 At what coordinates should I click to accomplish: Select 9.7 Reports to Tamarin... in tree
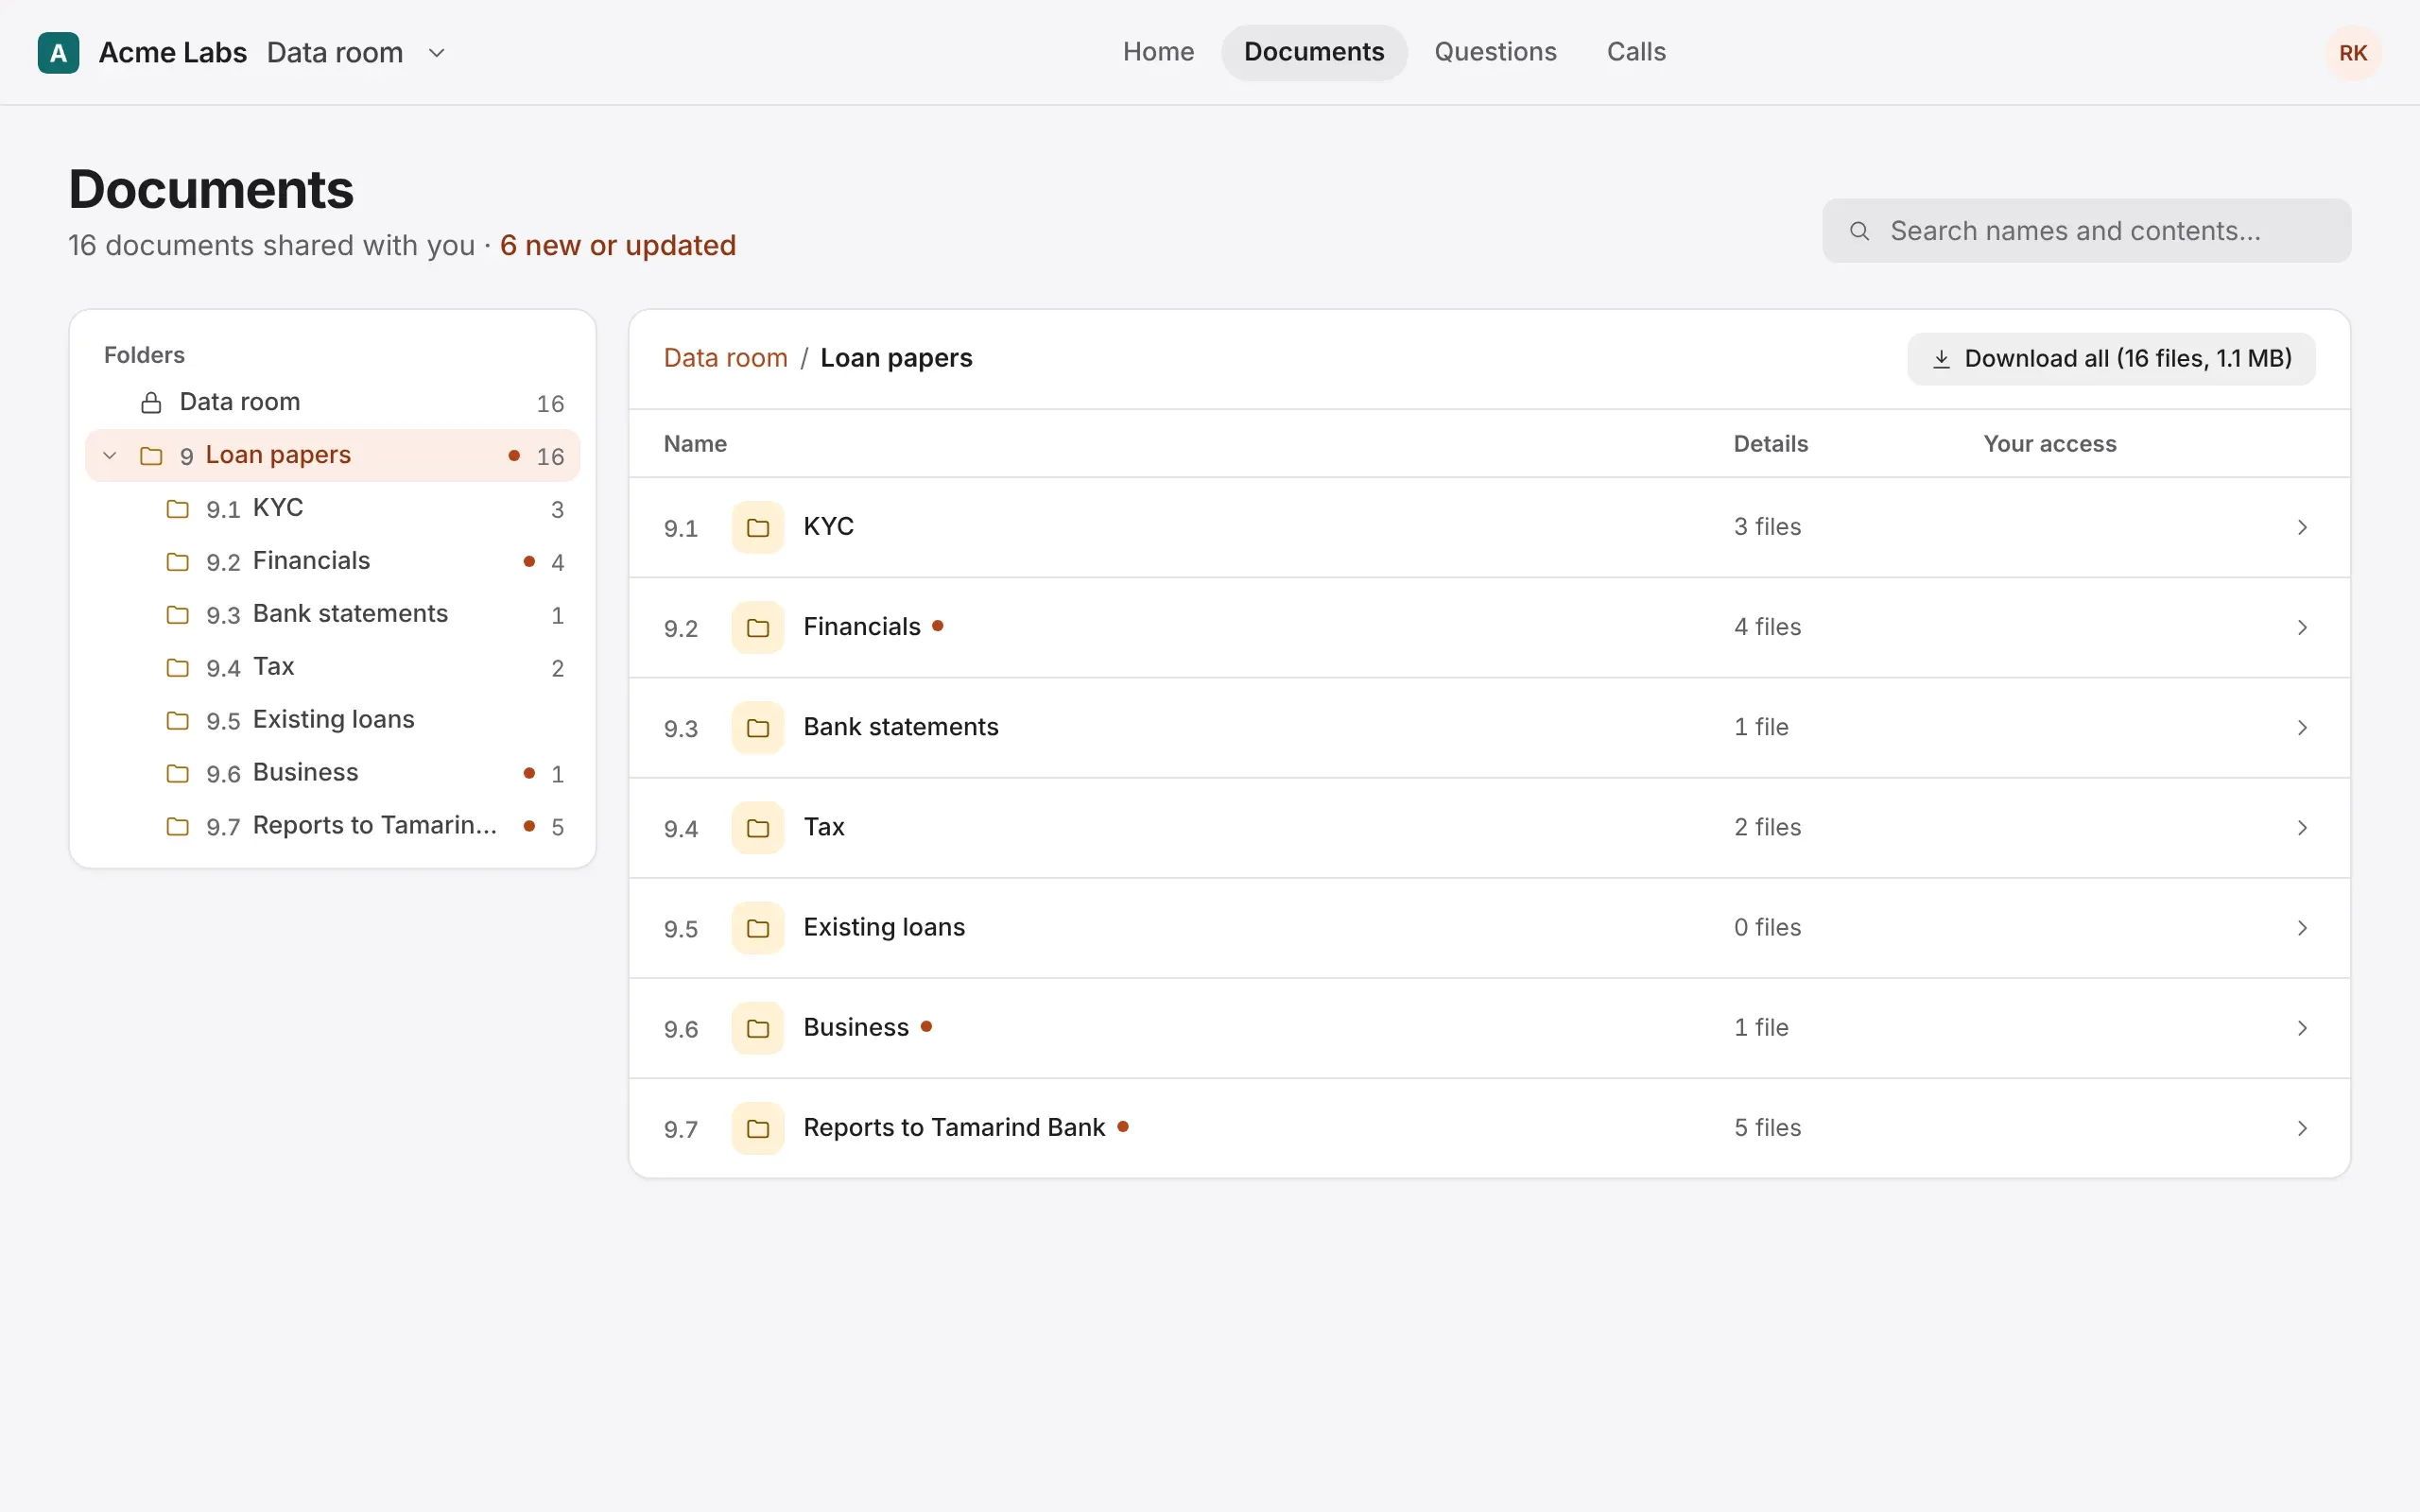click(333, 826)
